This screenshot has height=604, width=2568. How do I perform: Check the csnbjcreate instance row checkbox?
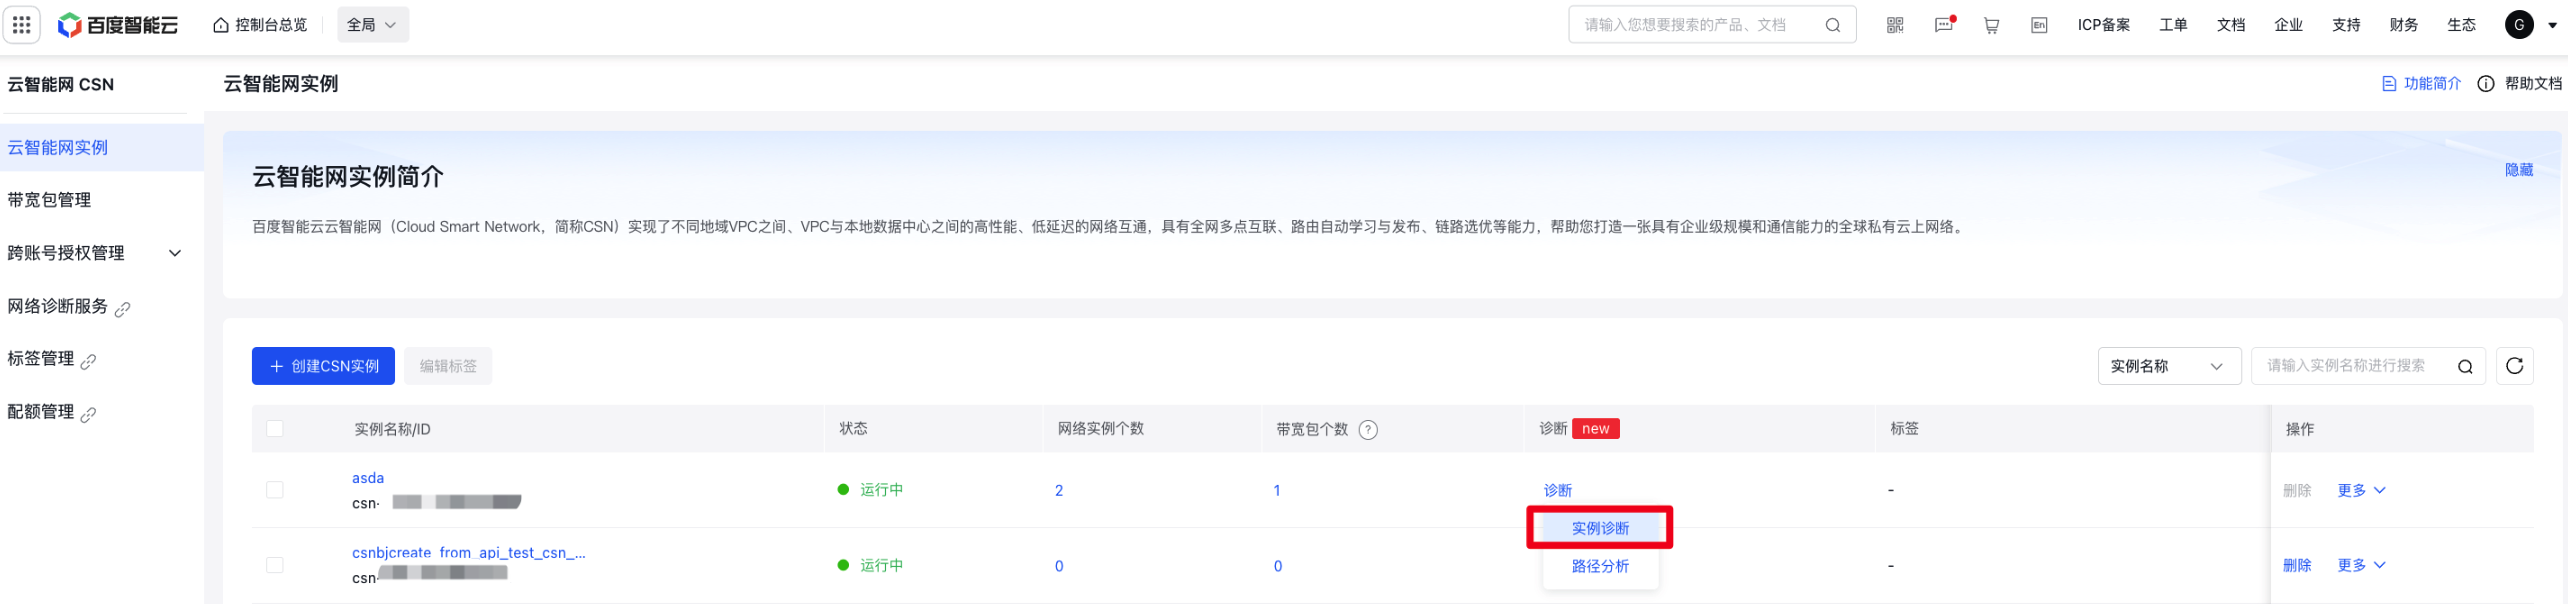(275, 565)
